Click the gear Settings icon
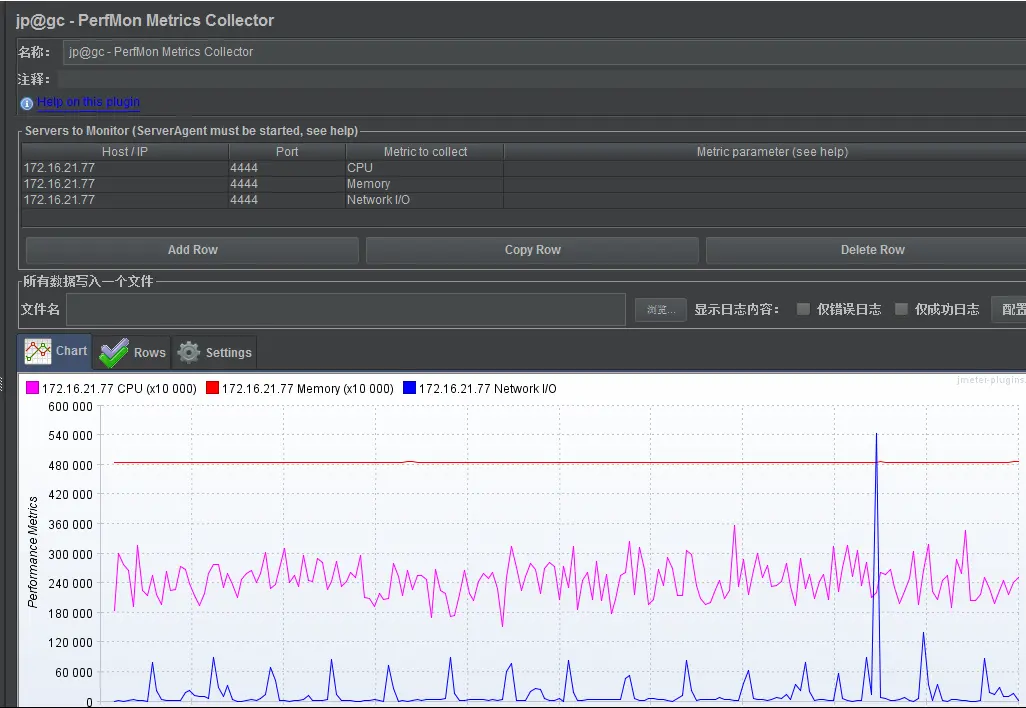Image resolution: width=1026 pixels, height=708 pixels. coord(188,352)
